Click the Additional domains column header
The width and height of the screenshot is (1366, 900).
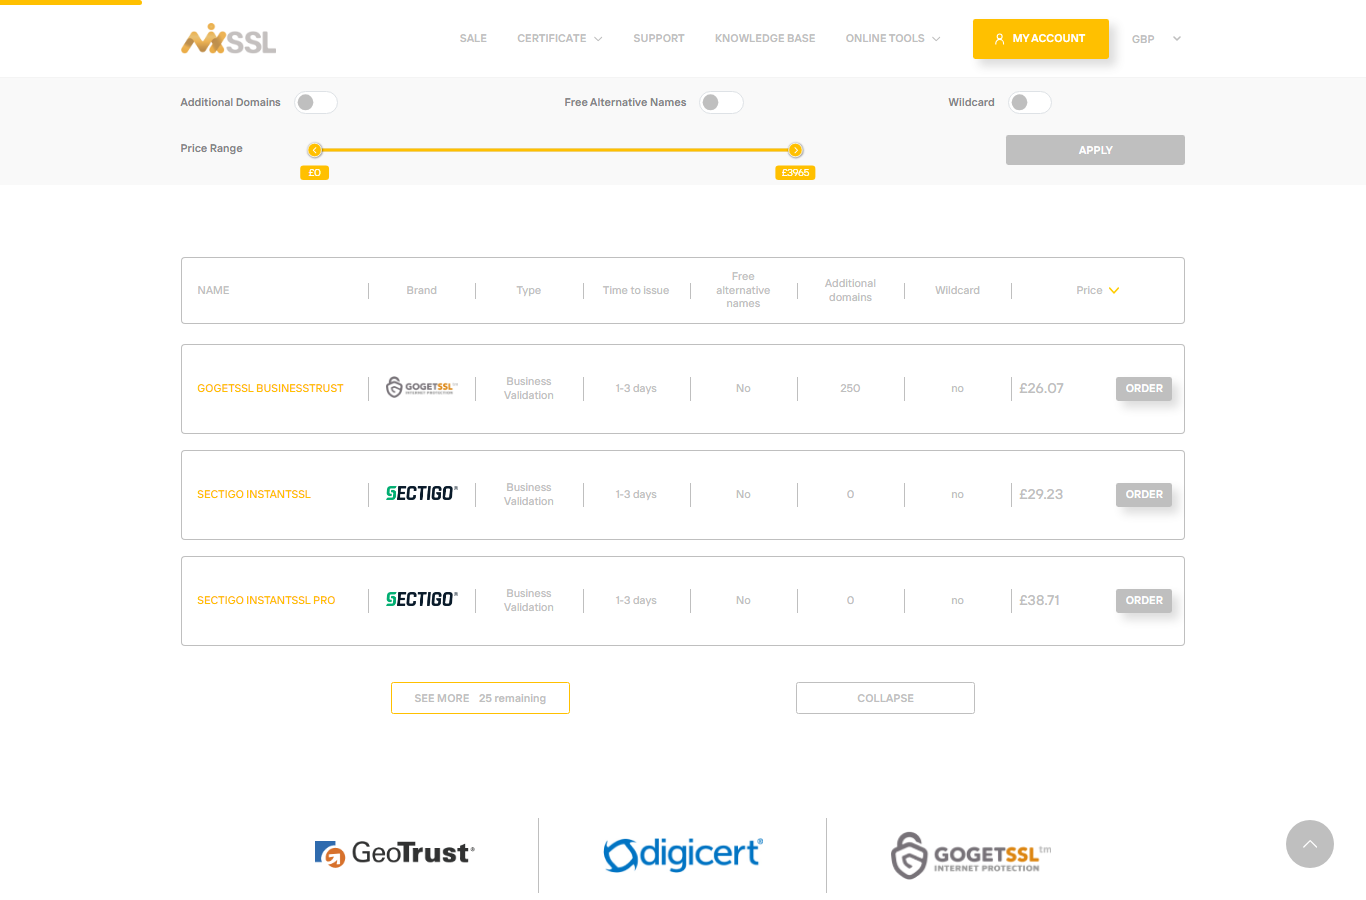[x=850, y=290]
